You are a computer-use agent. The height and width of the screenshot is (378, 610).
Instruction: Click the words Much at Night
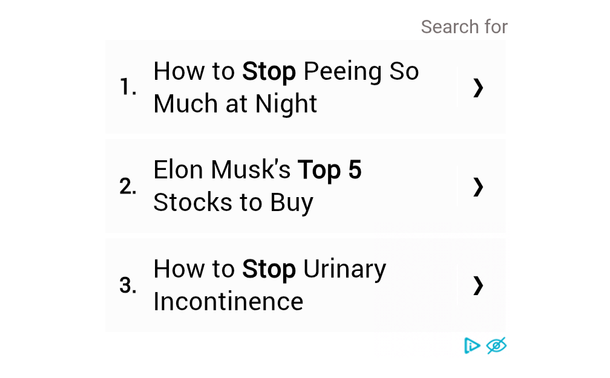[235, 104]
